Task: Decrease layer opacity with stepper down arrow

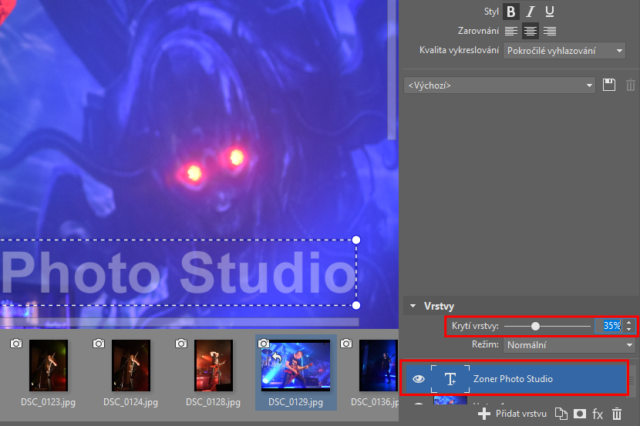Action: 629,329
